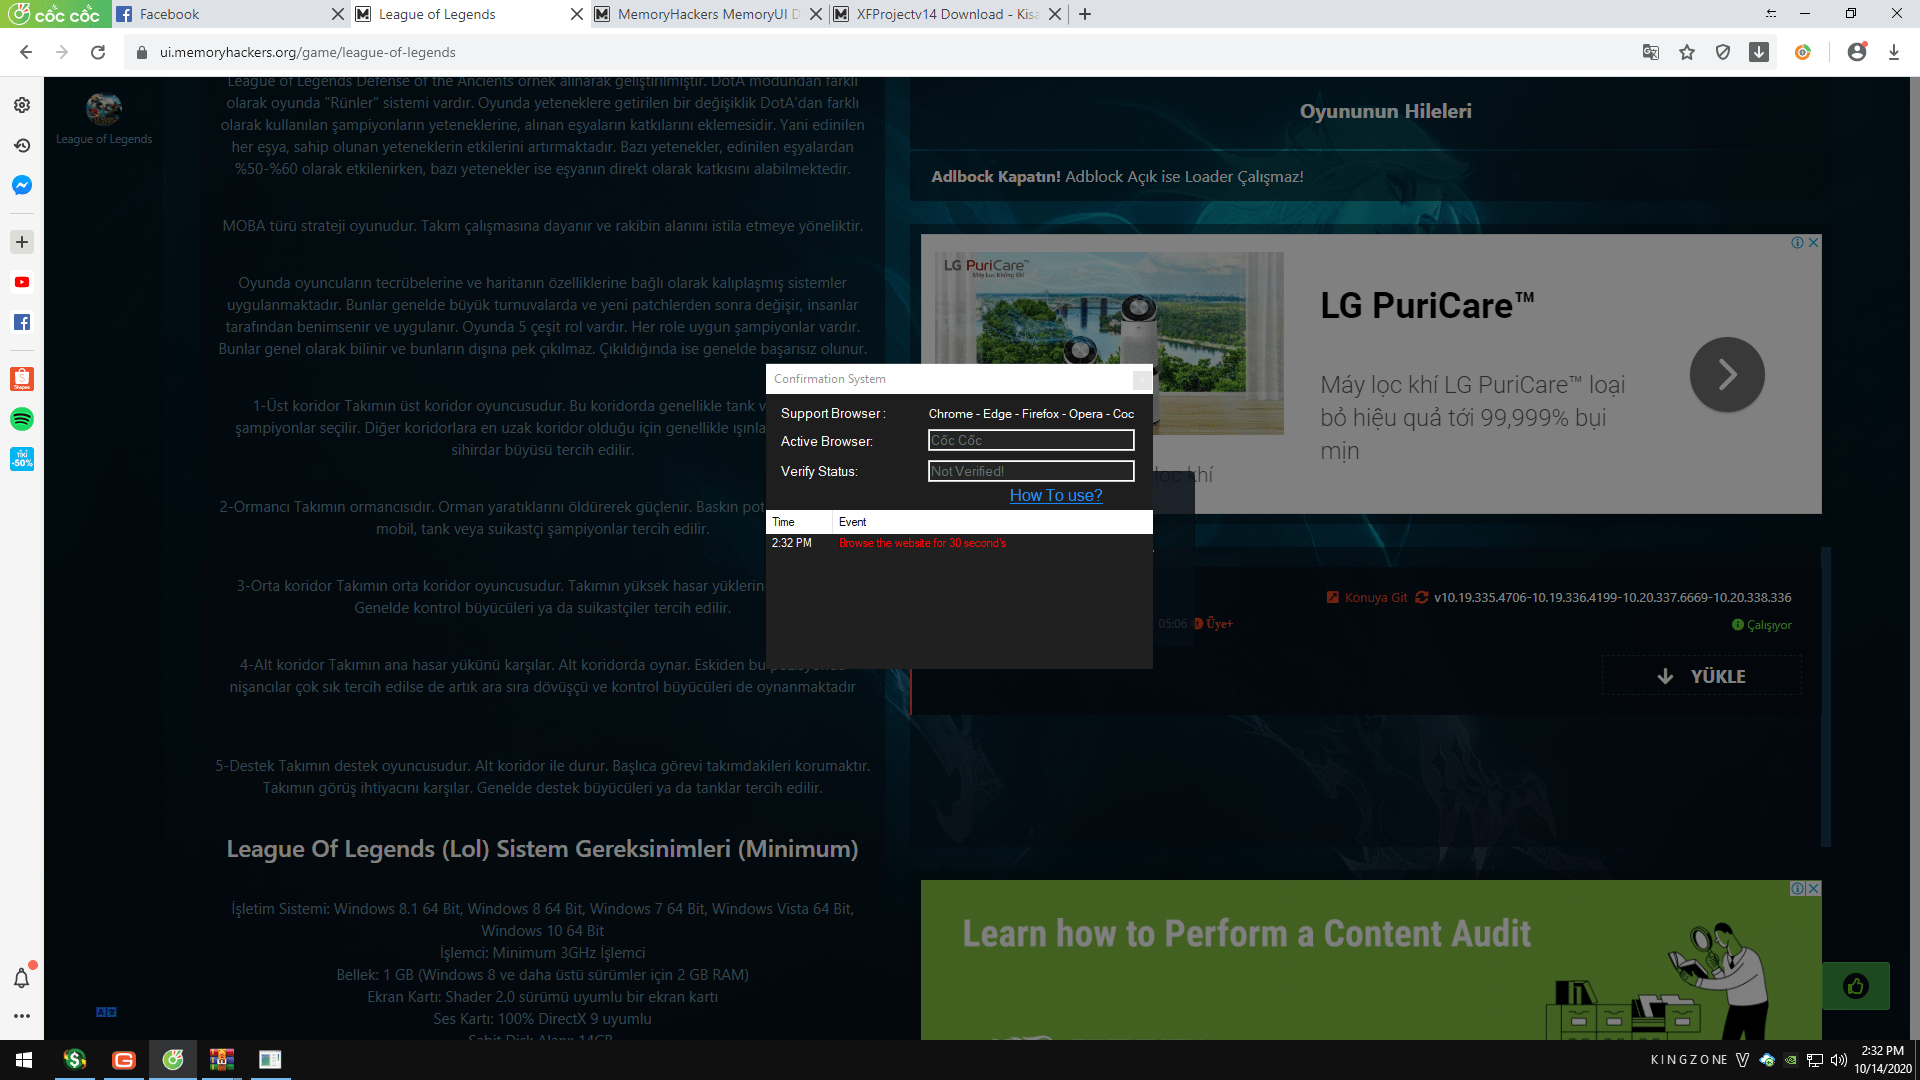Switch to the XFProjectv14 Download tab

point(948,14)
